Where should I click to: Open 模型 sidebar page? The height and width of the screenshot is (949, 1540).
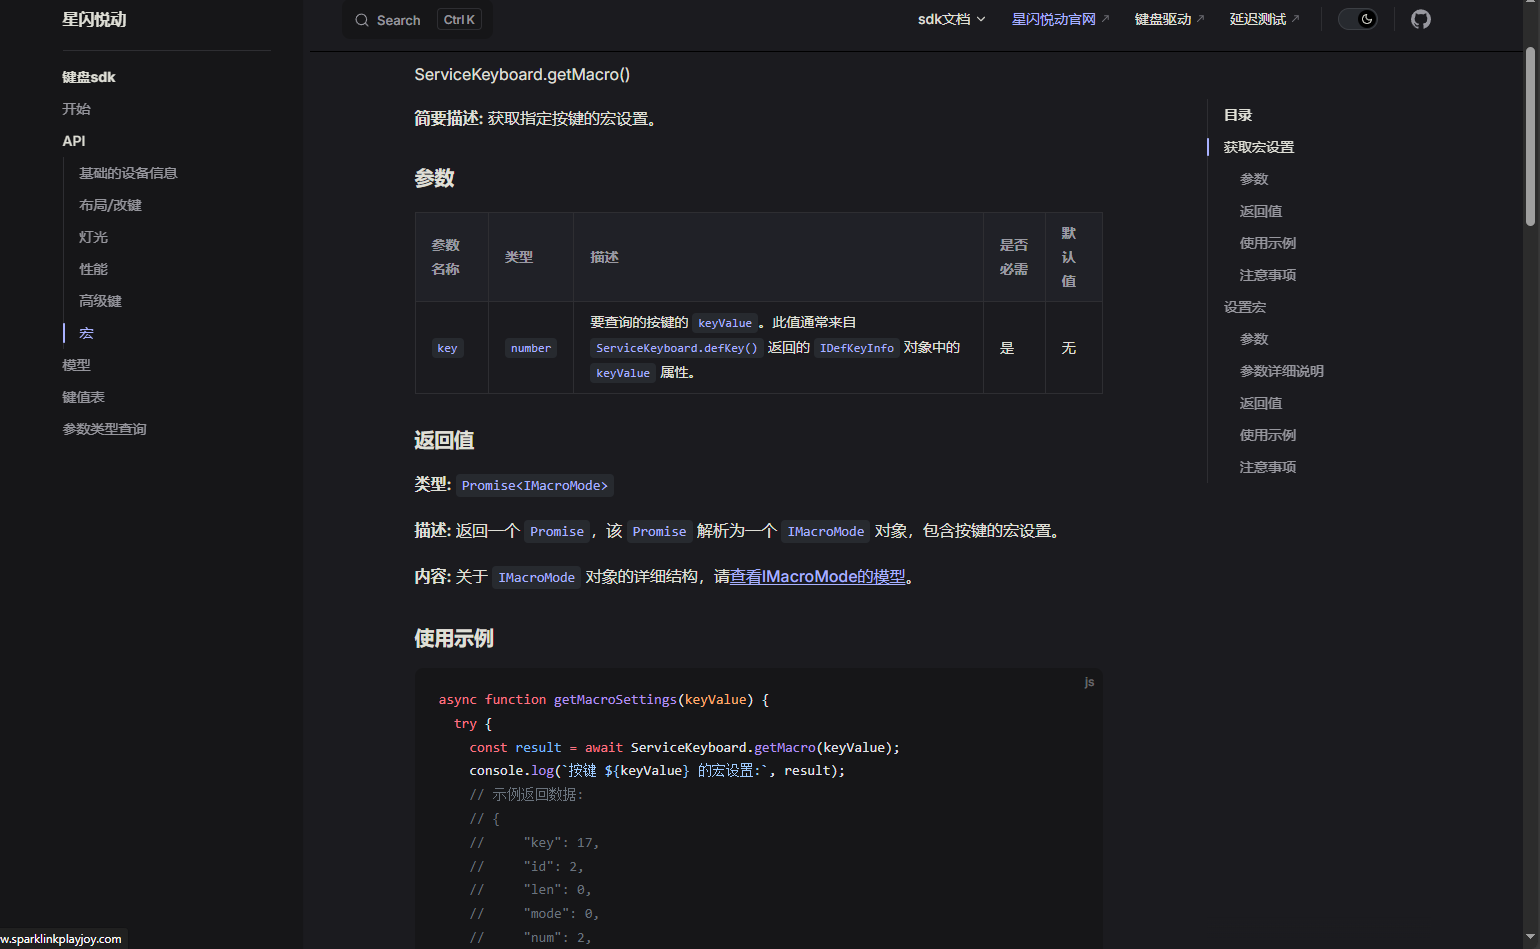click(76, 365)
